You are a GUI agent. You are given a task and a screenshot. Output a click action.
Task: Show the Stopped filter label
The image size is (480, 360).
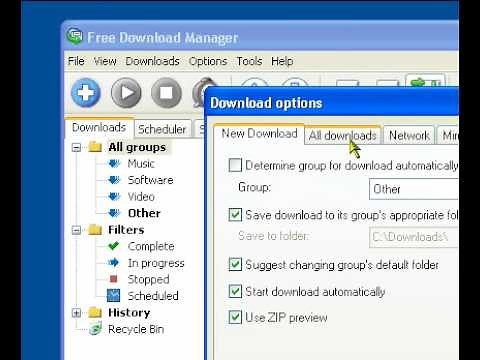[148, 279]
